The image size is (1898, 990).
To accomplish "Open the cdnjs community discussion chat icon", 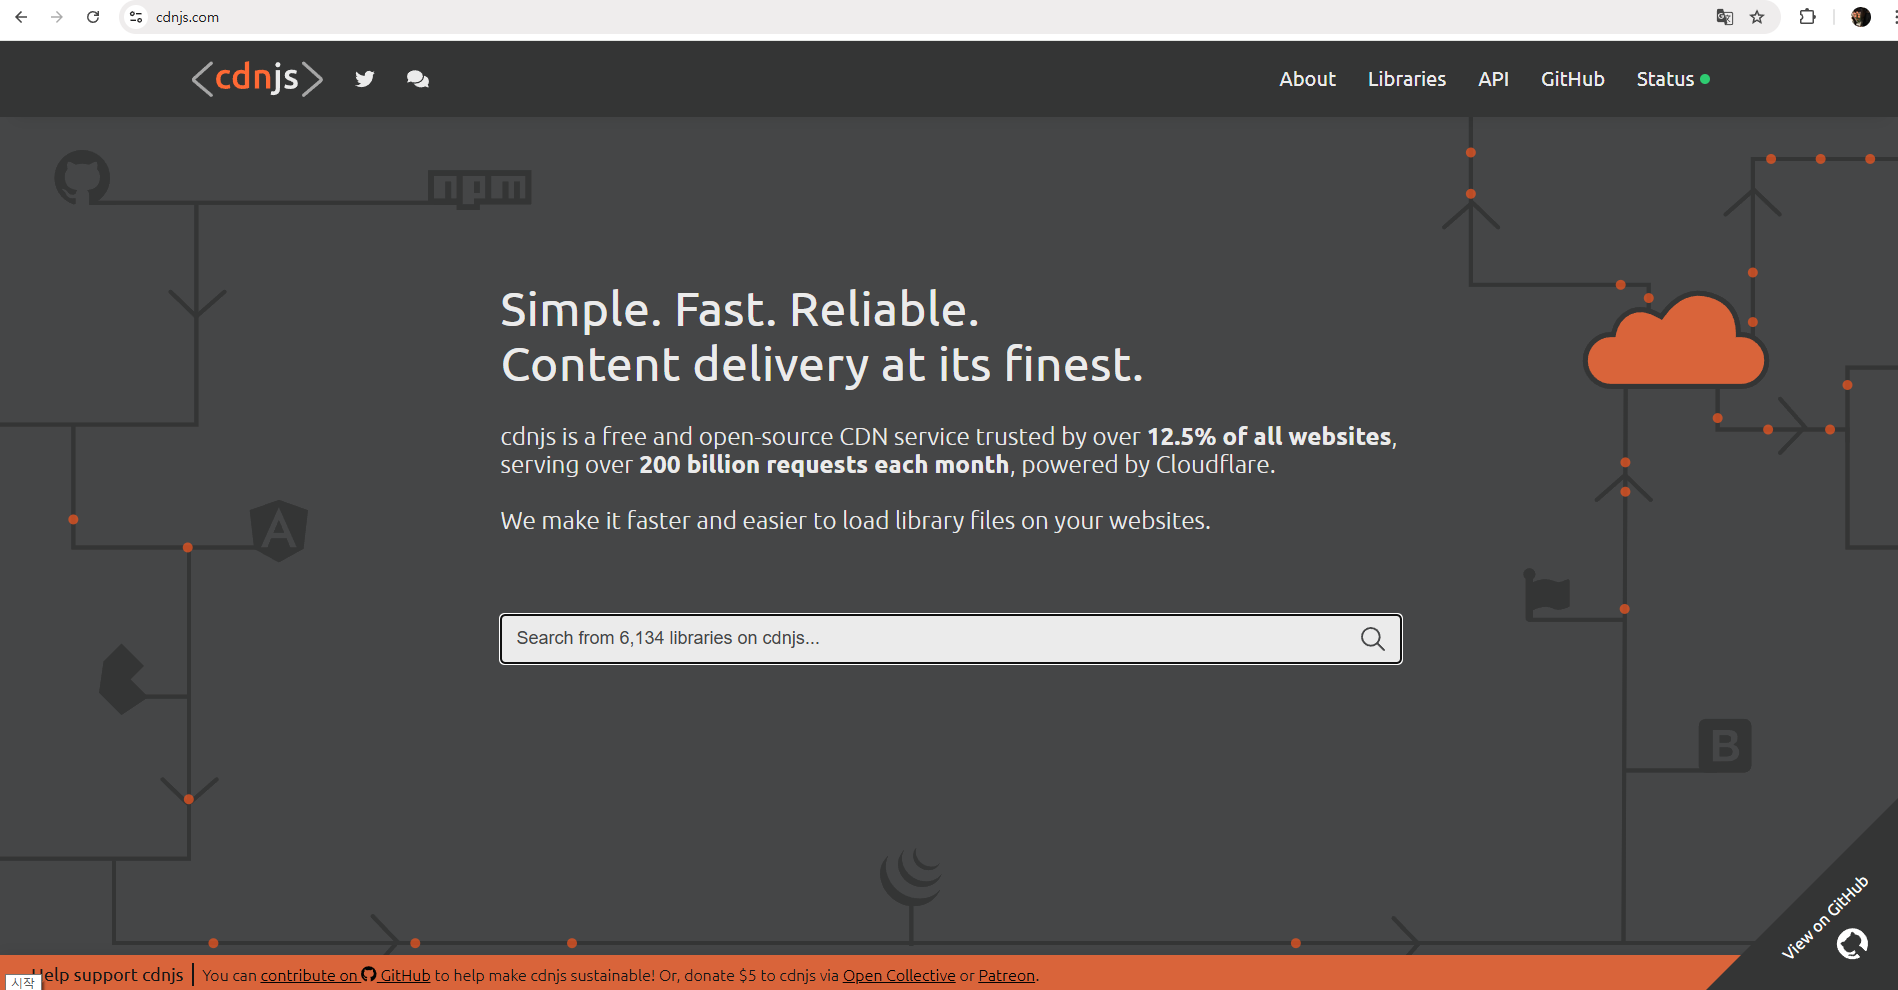I will (x=418, y=79).
